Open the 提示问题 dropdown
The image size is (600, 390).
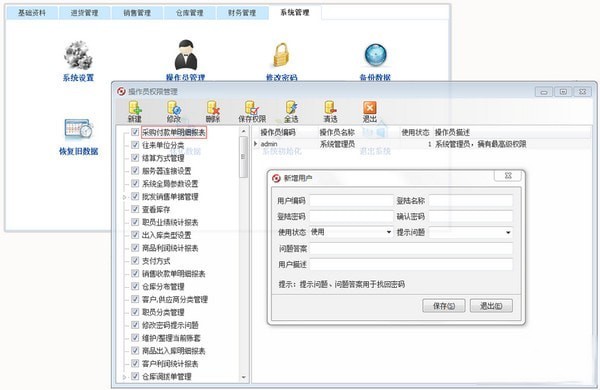pyautogui.click(x=508, y=232)
